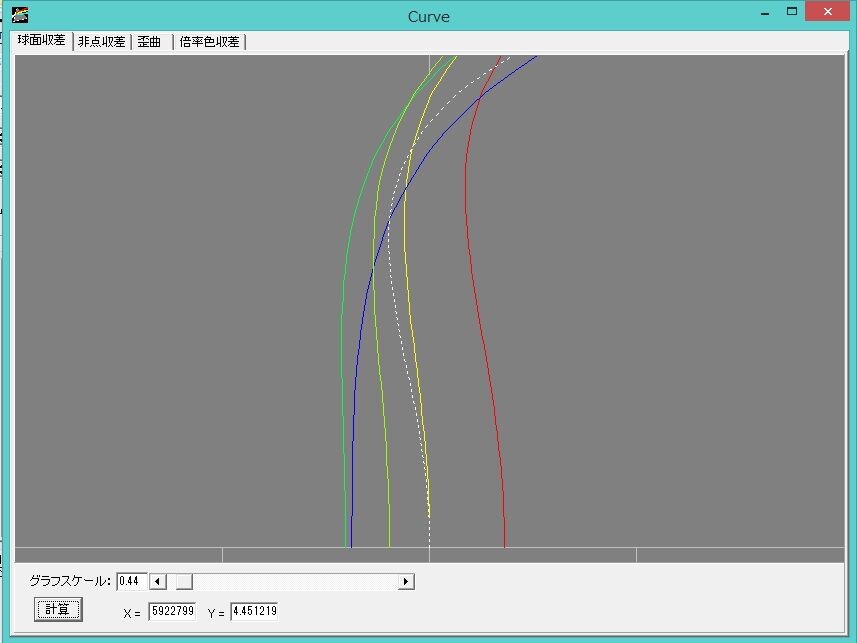857x643 pixels.
Task: Click the Curve application icon in title bar
Action: pos(20,14)
